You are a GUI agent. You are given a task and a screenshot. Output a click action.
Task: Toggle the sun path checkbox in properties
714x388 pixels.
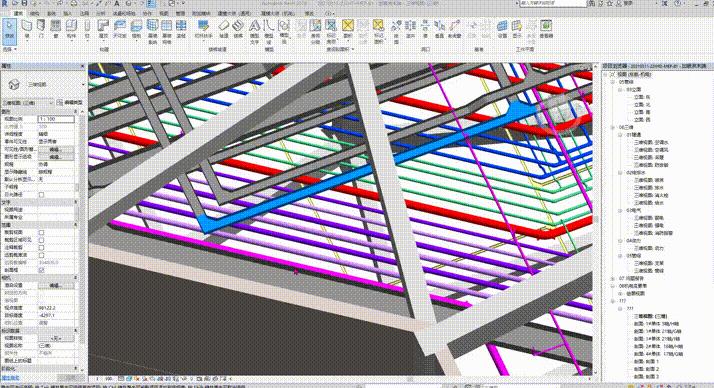[x=41, y=194]
